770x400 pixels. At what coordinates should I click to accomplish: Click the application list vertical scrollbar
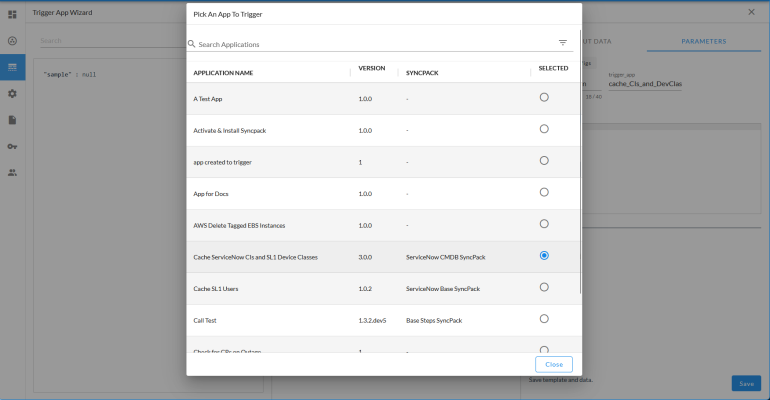pyautogui.click(x=579, y=160)
